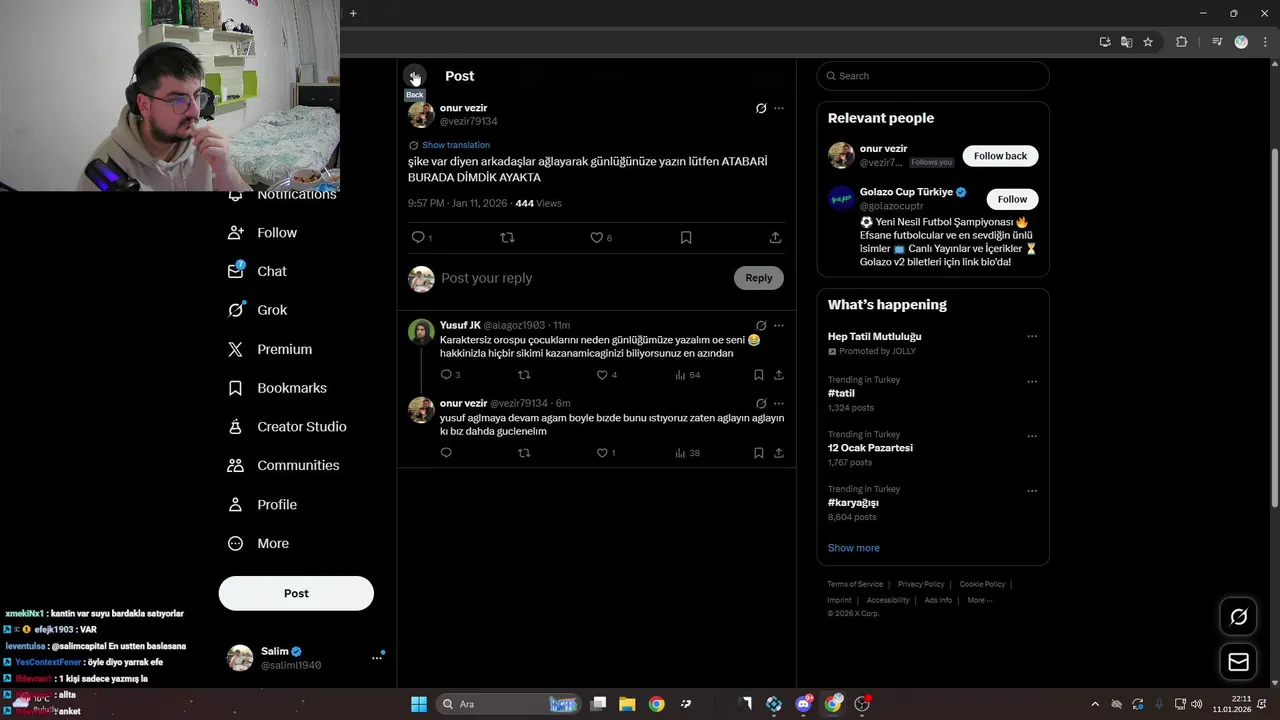
Task: Click the large white Post button
Action: (296, 593)
